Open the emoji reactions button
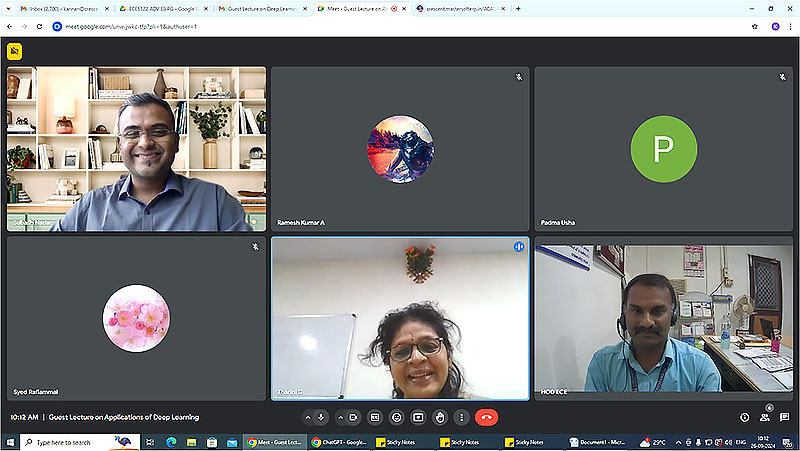The height and width of the screenshot is (451, 800). pos(397,417)
